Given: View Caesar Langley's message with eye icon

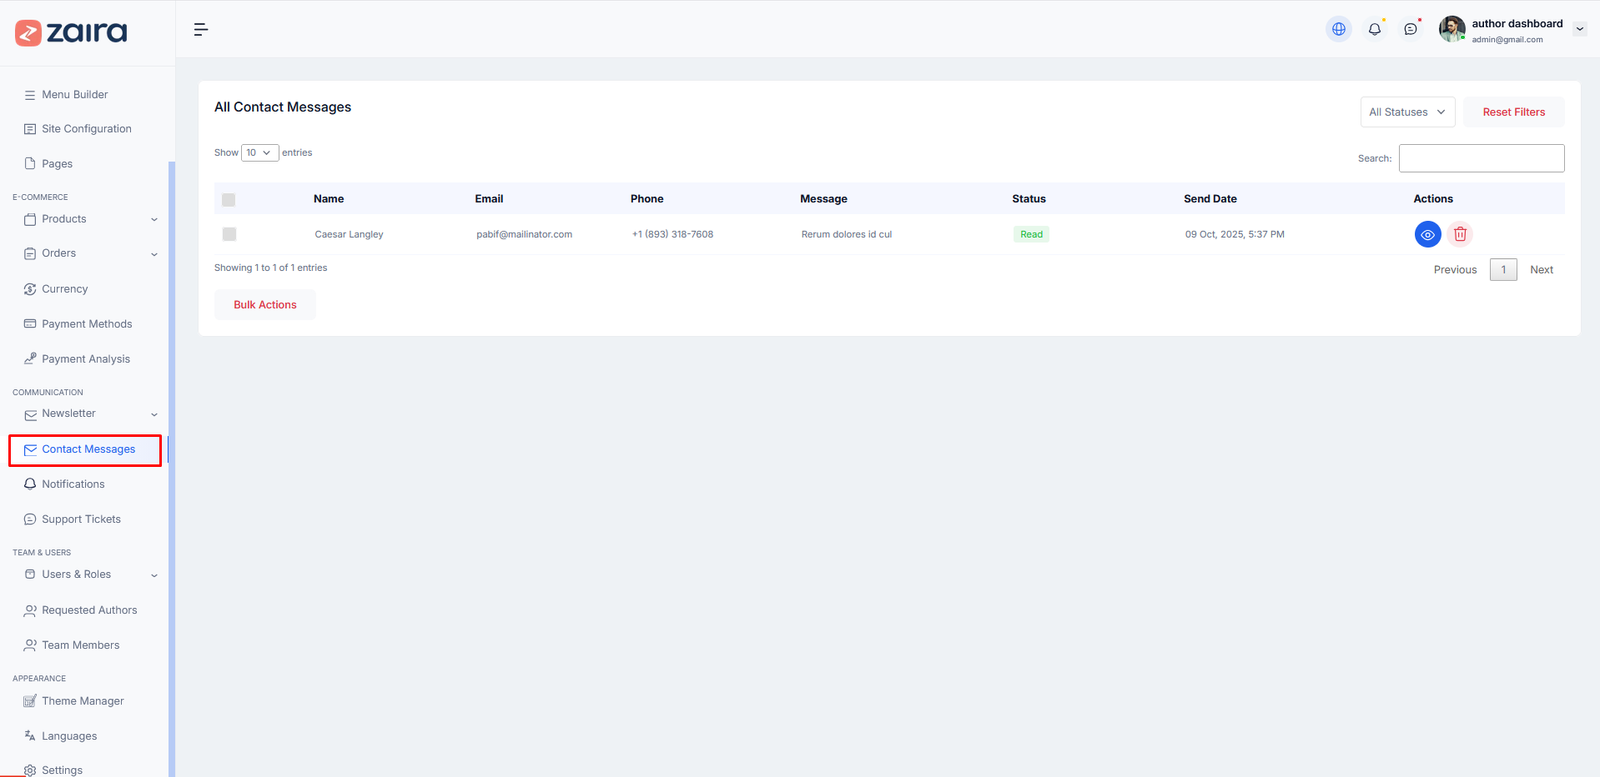Looking at the screenshot, I should coord(1427,234).
